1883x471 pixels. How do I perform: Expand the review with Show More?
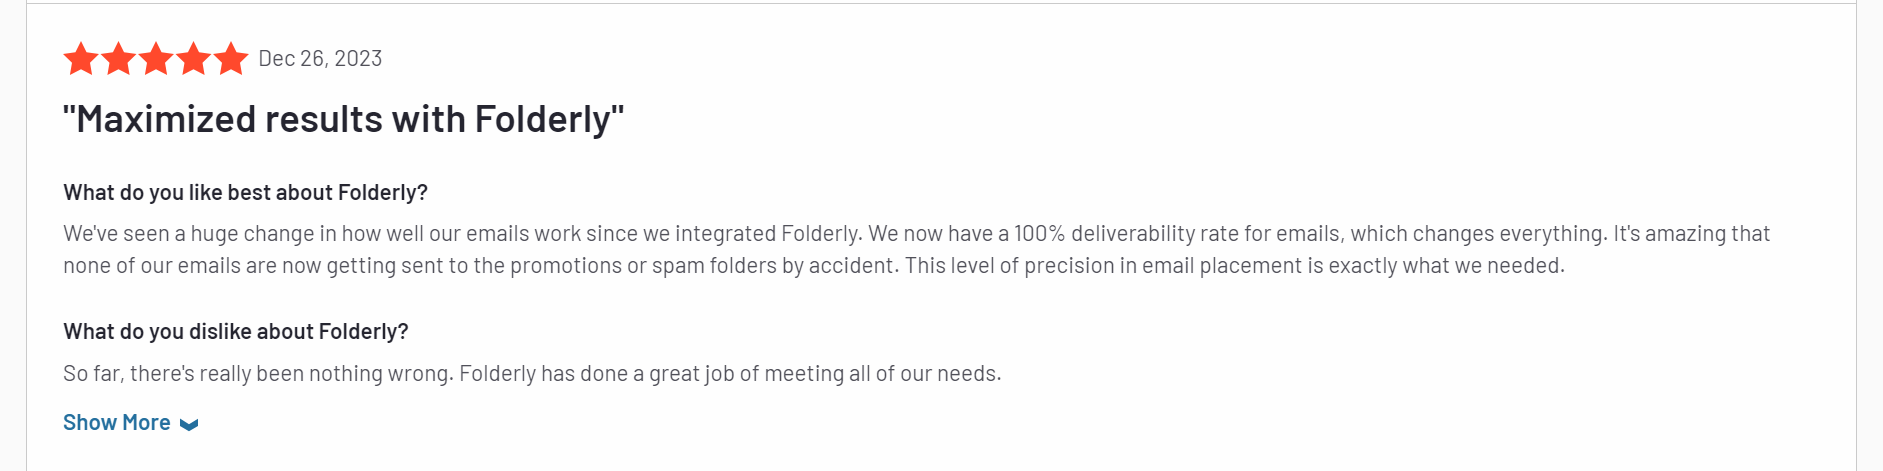tap(117, 423)
